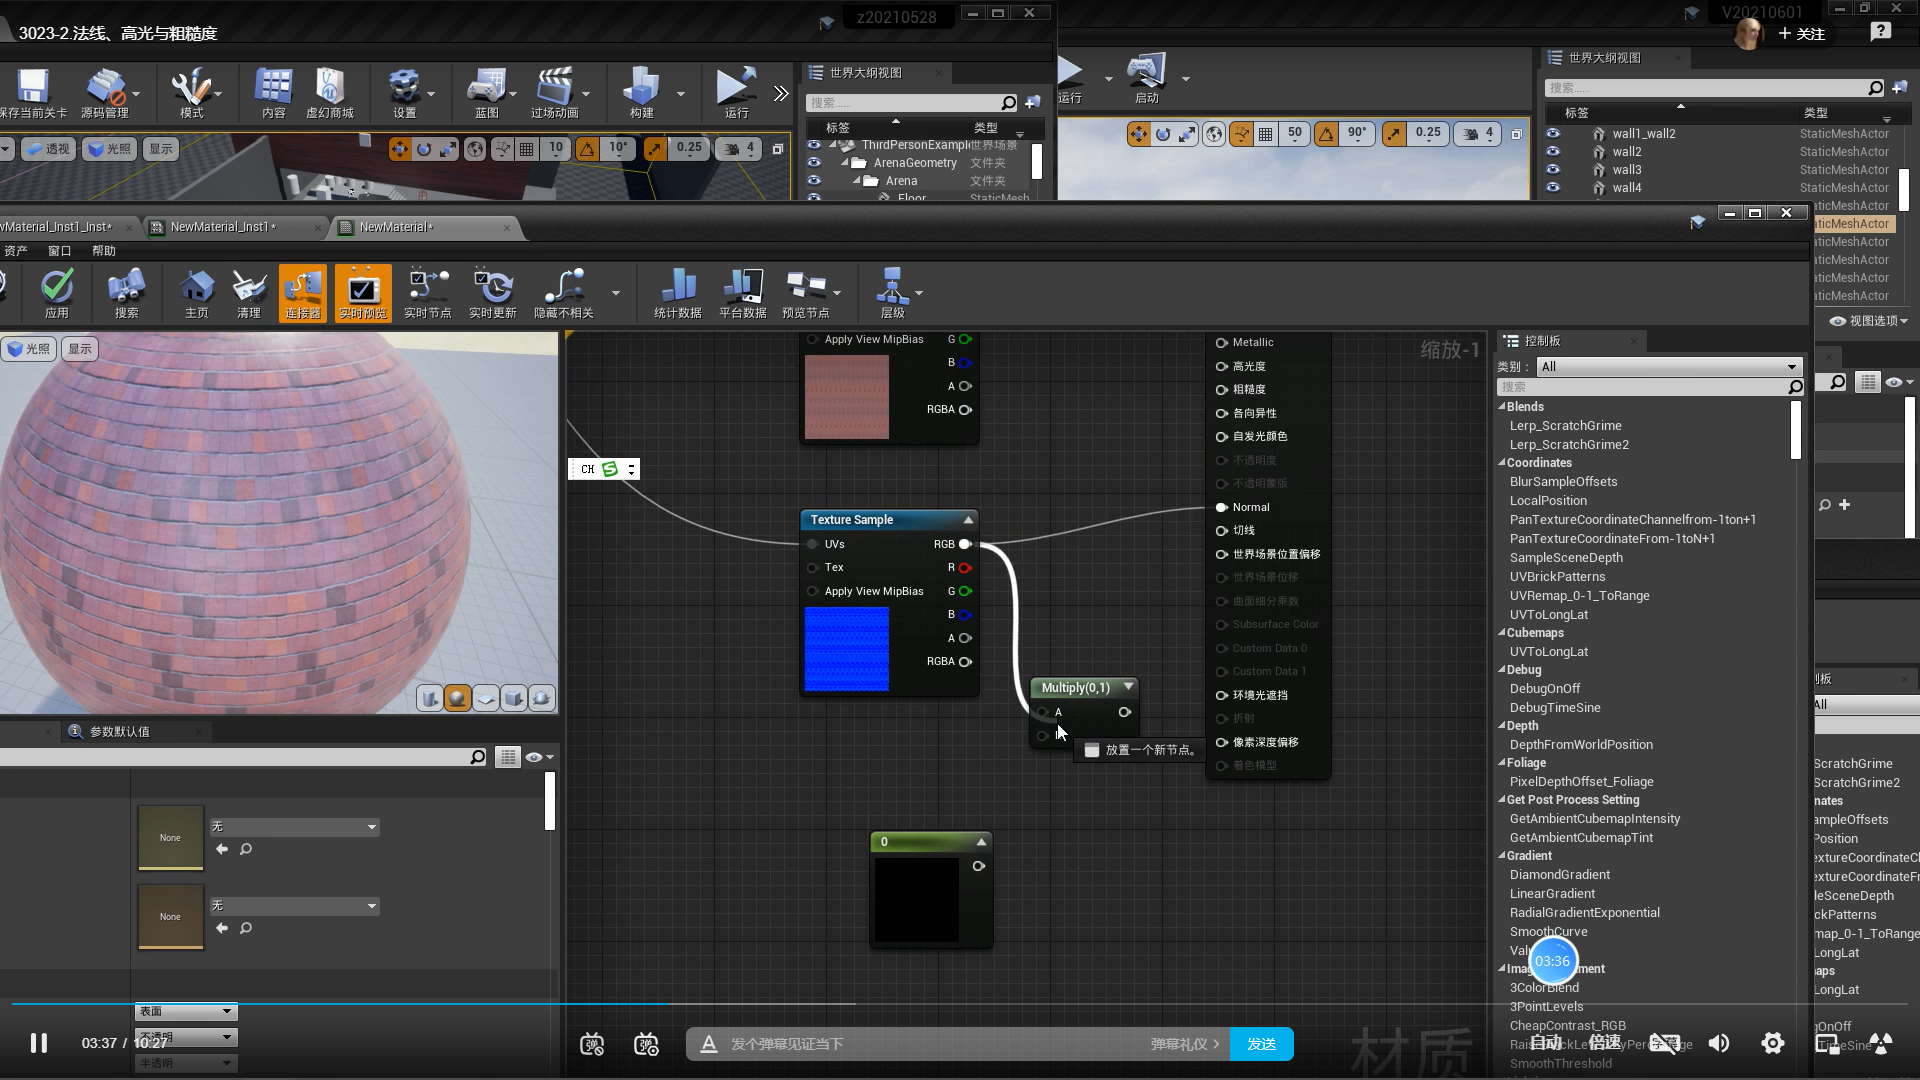This screenshot has width=1920, height=1080.
Task: Toggle the preview Lighting (光照) button
Action: [x=28, y=348]
